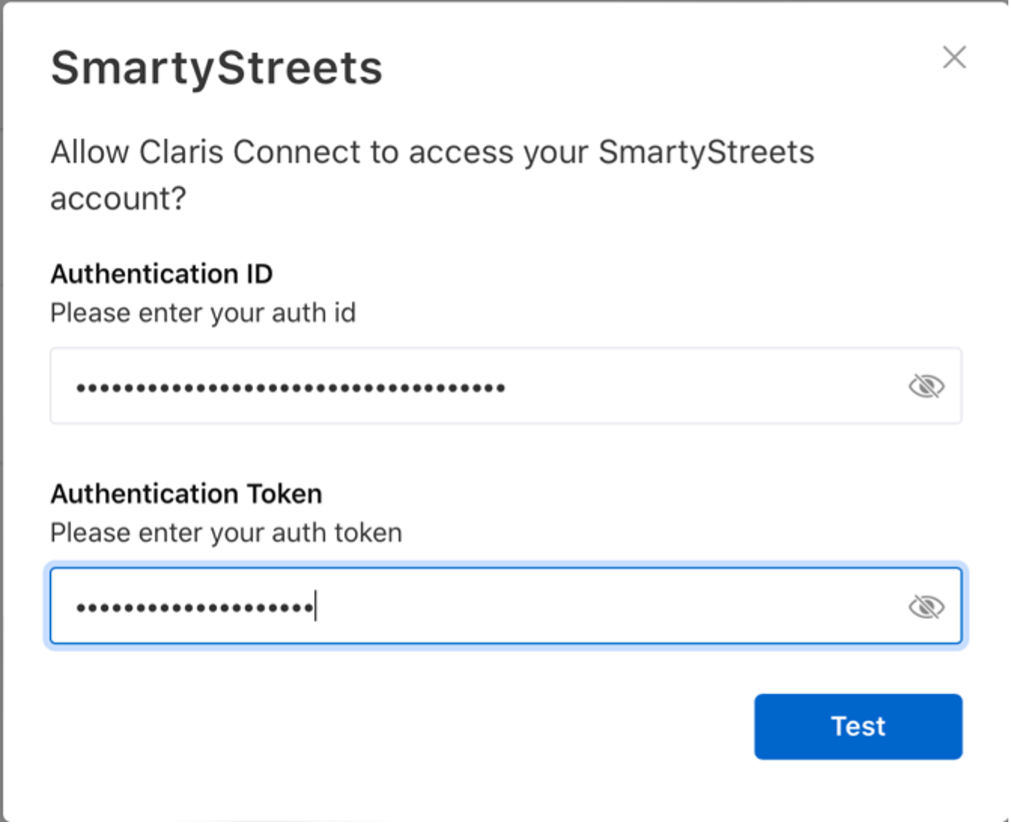
Task: Click the "Please enter your auth token" hint
Action: [x=226, y=533]
